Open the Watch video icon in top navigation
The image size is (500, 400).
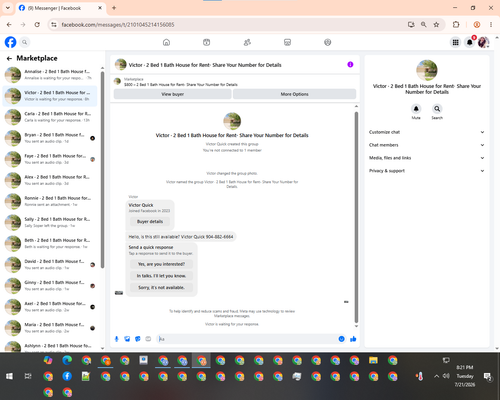click(x=207, y=42)
